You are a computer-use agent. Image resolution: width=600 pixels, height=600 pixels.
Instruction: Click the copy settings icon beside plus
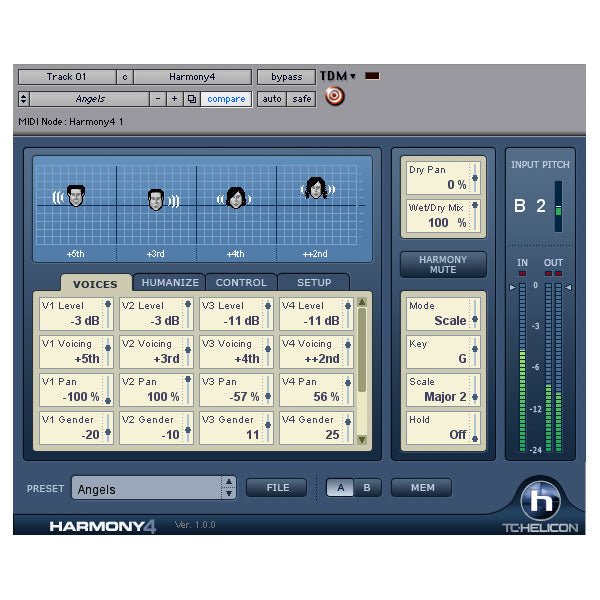[x=192, y=99]
